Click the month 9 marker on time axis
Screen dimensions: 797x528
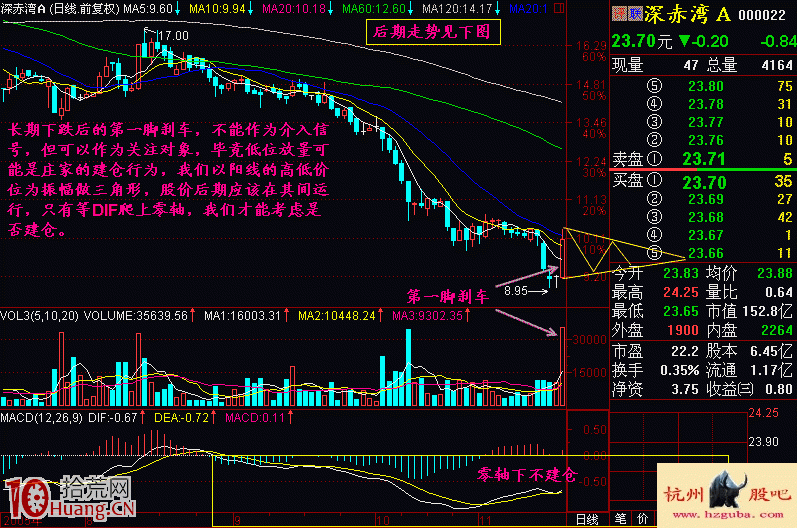point(237,520)
